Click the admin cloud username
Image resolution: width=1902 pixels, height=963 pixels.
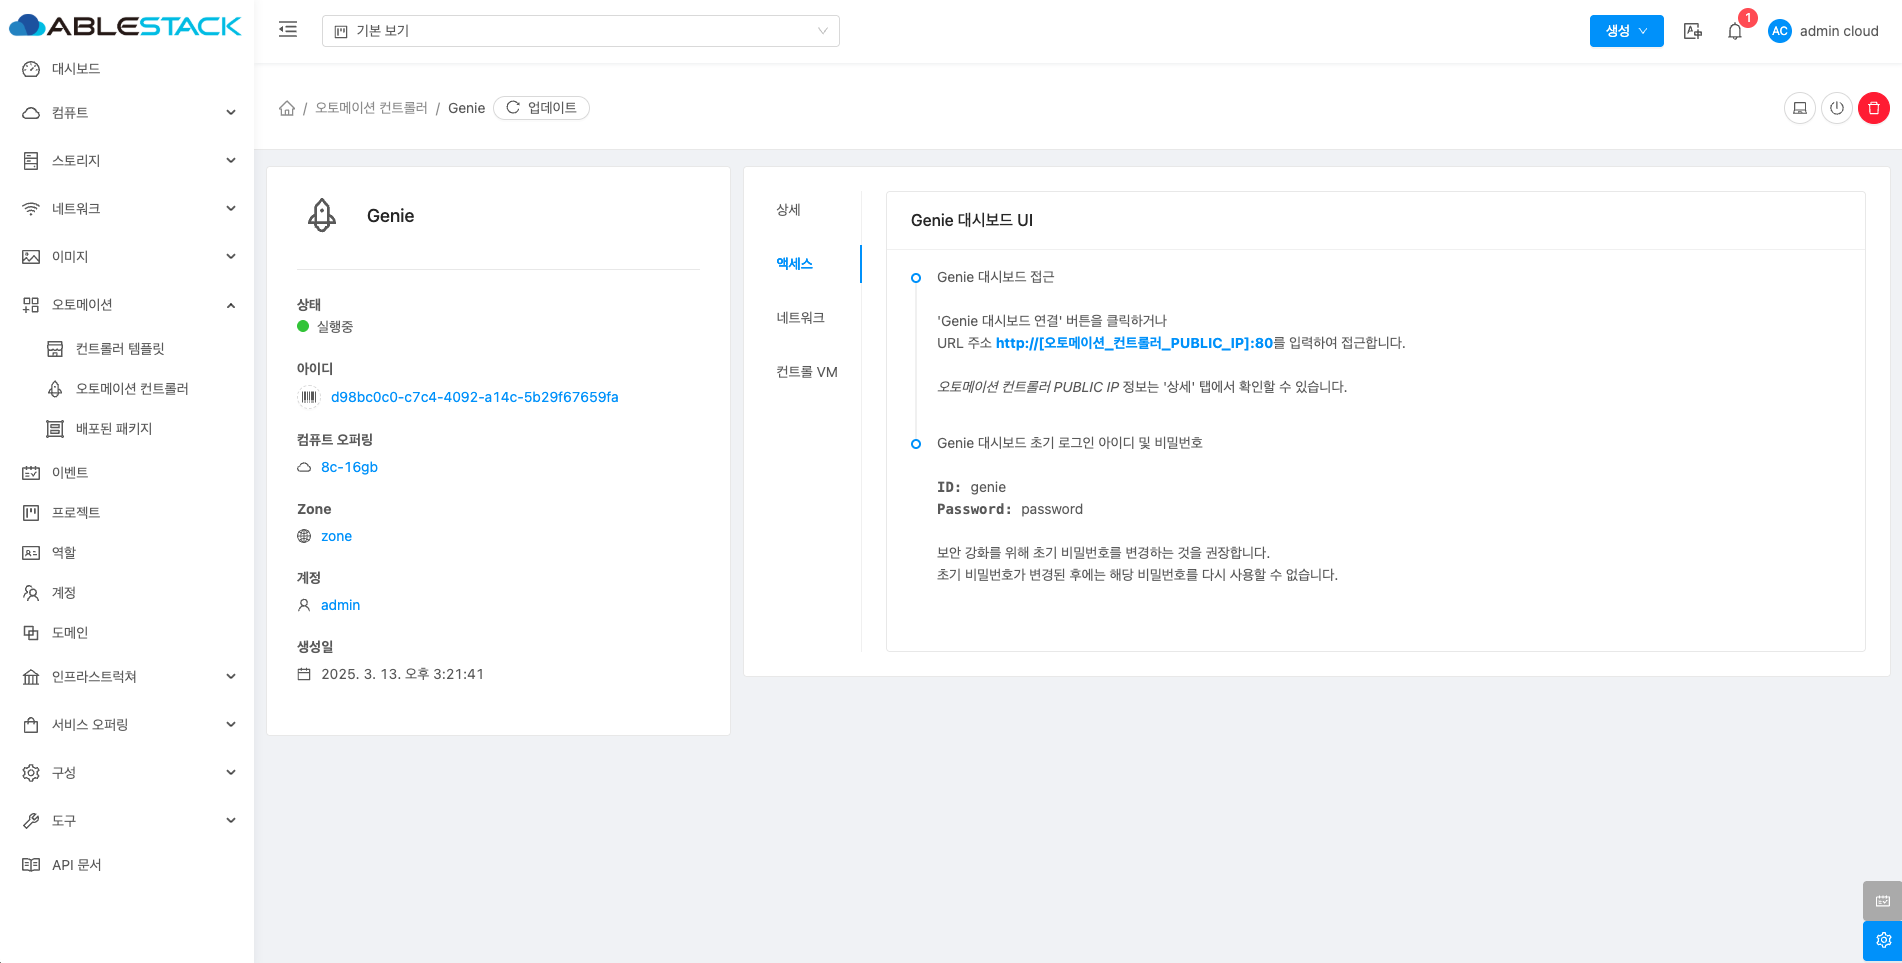[1839, 31]
